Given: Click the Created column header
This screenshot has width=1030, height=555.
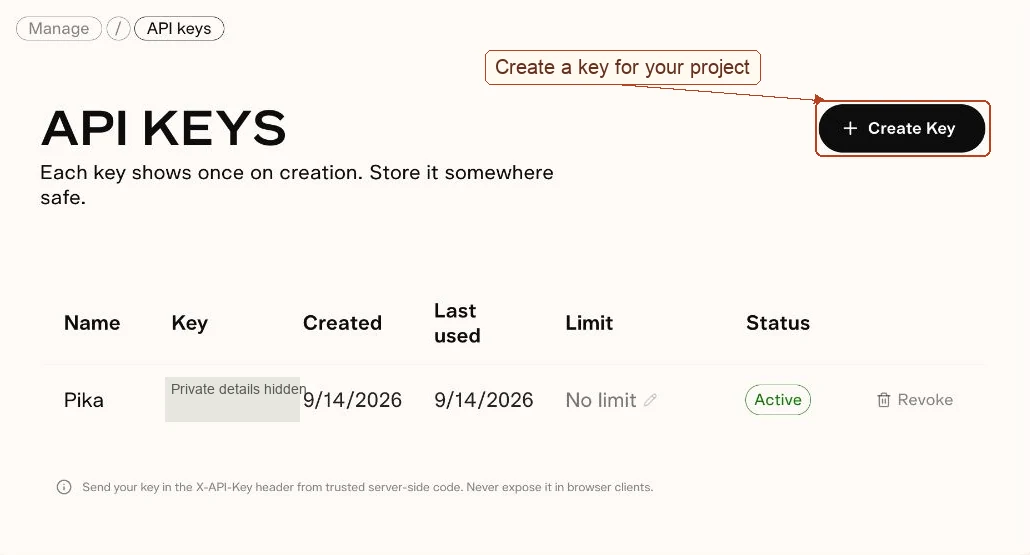Looking at the screenshot, I should [x=342, y=322].
